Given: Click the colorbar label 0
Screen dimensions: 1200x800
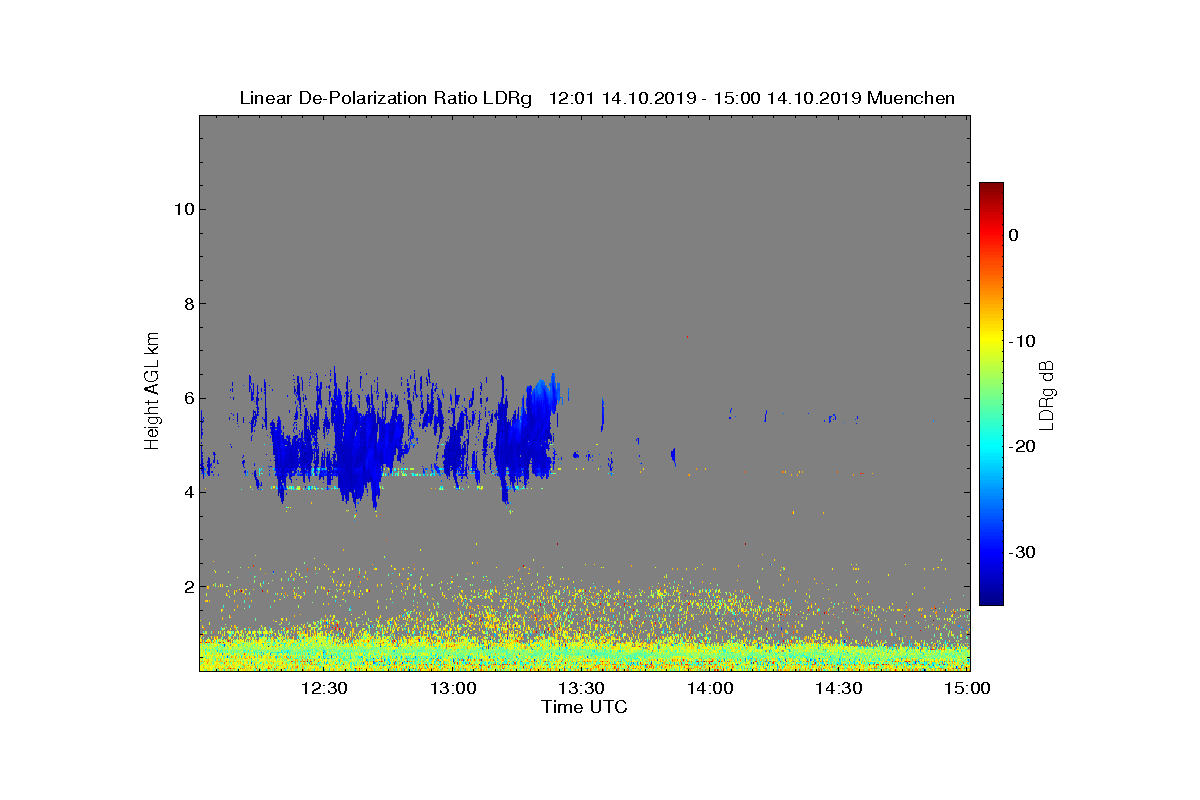Looking at the screenshot, I should [1013, 235].
